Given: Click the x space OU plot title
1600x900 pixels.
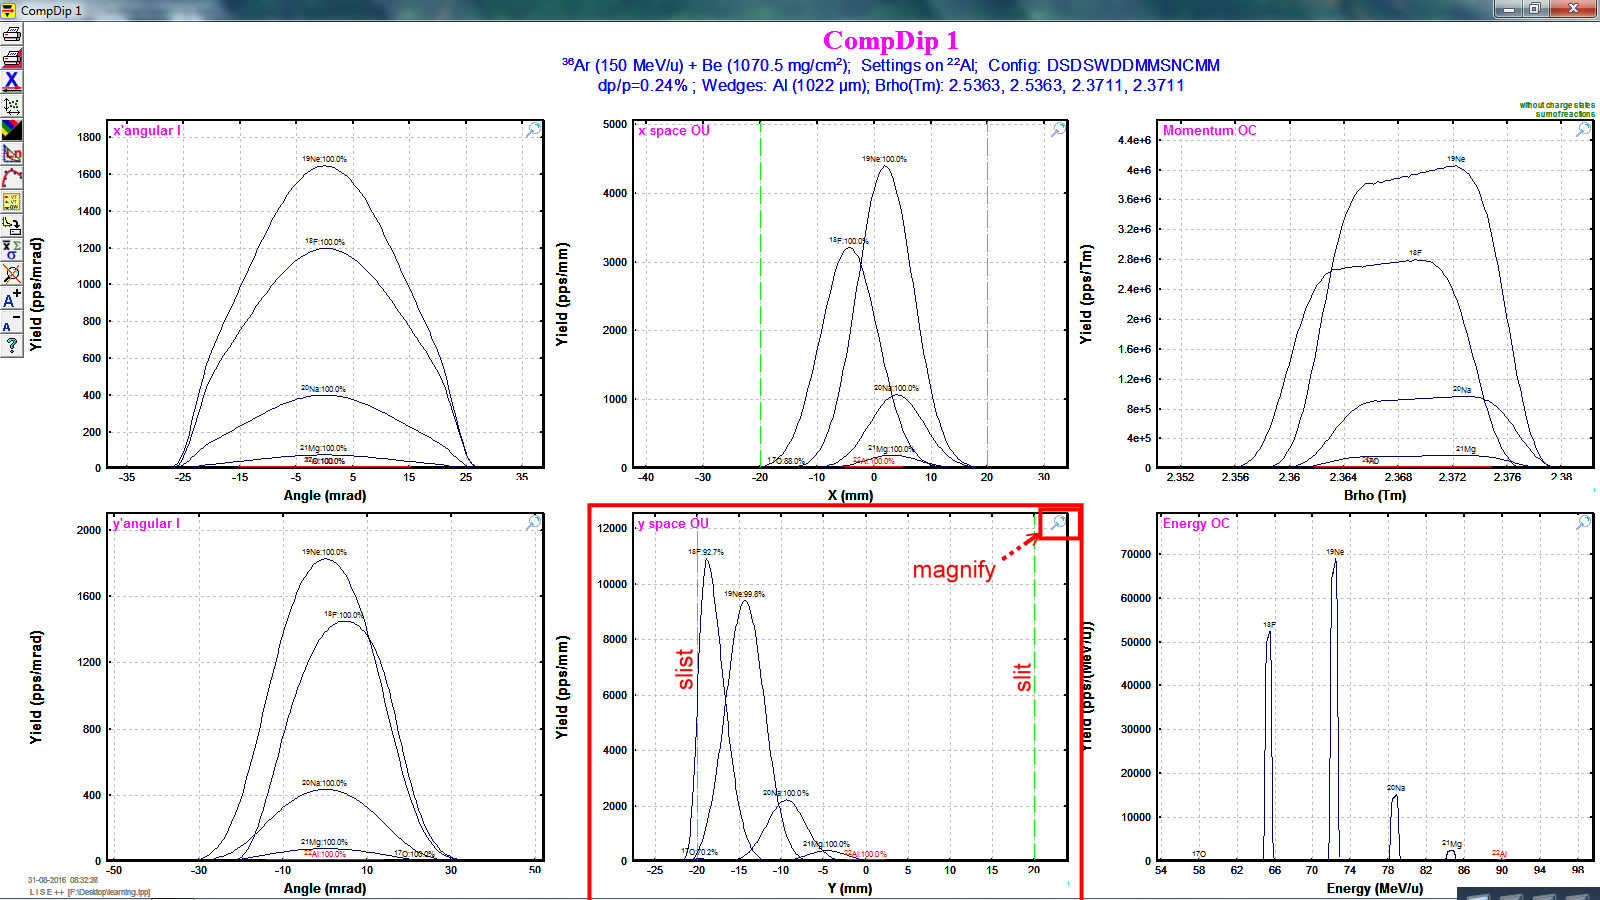Looking at the screenshot, I should [673, 131].
